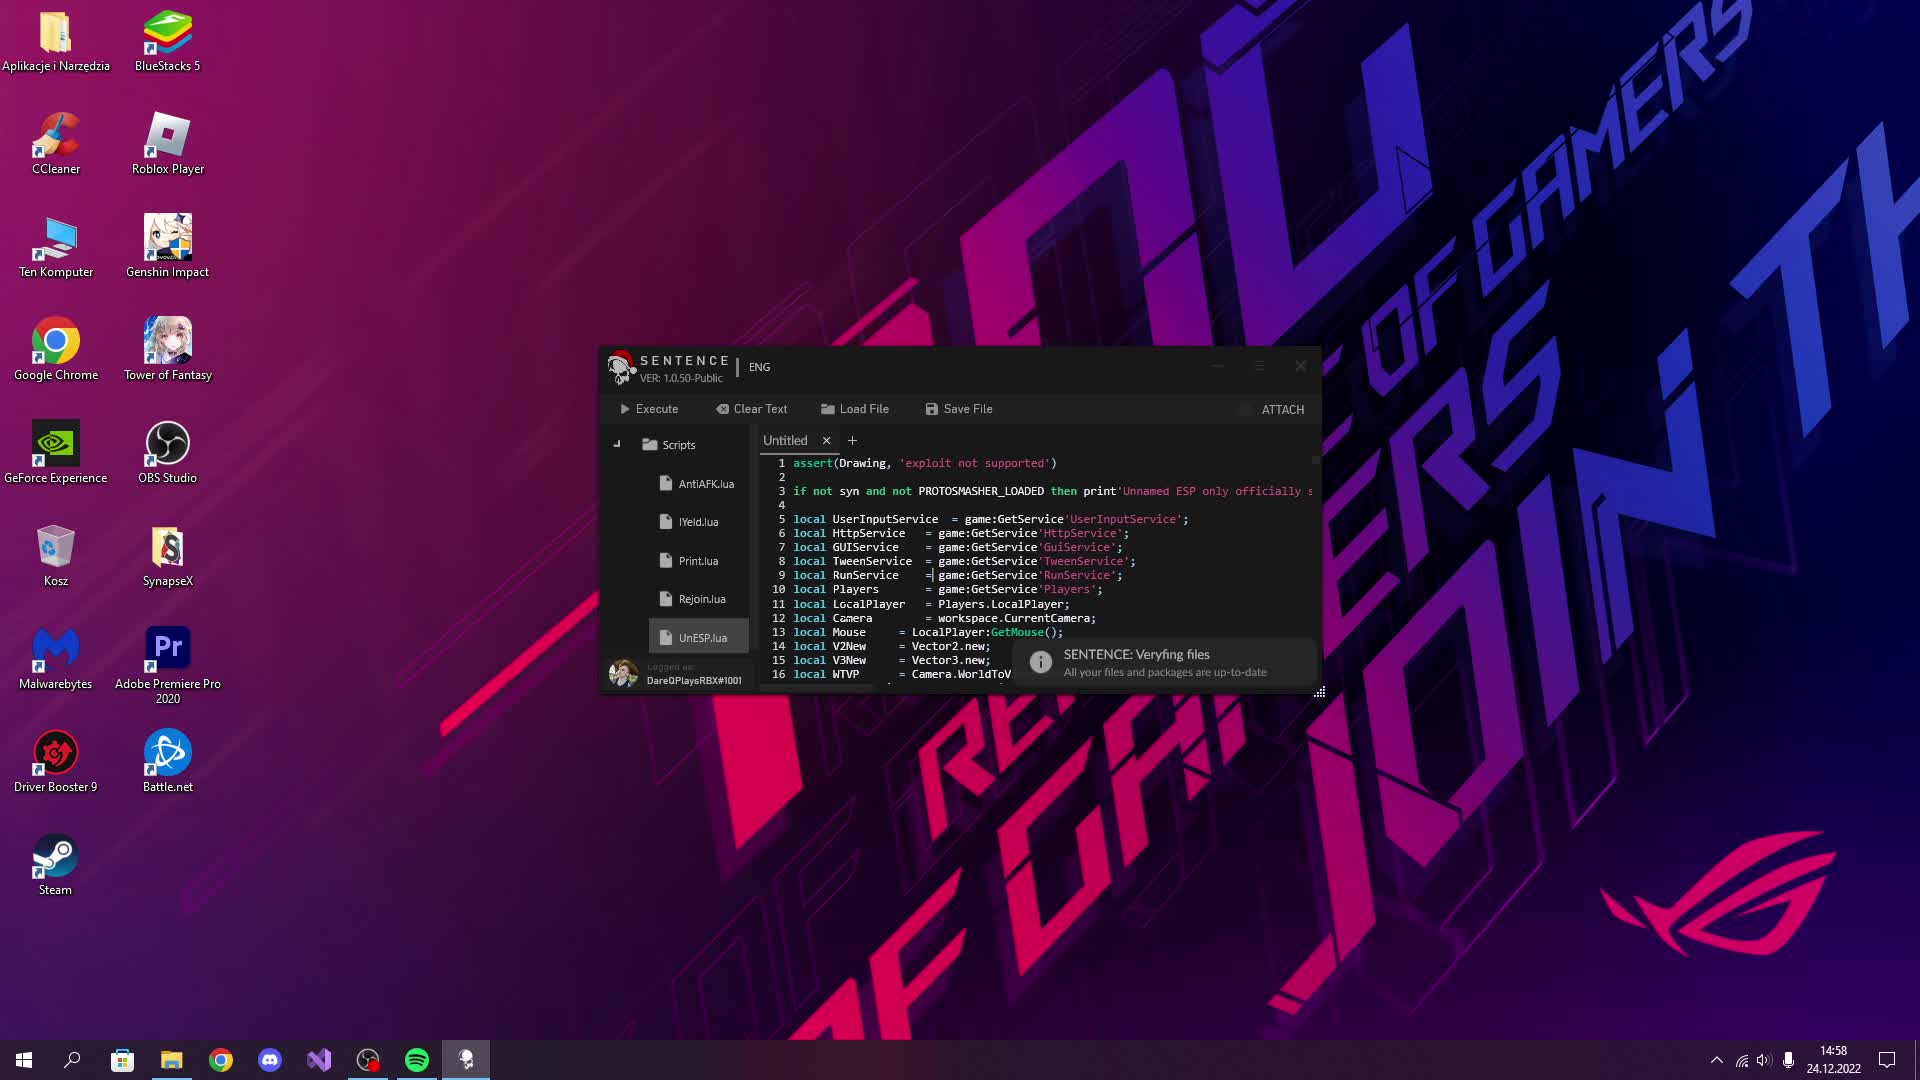This screenshot has height=1080, width=1920.
Task: Click the collapse sidebar arrow
Action: click(x=616, y=444)
